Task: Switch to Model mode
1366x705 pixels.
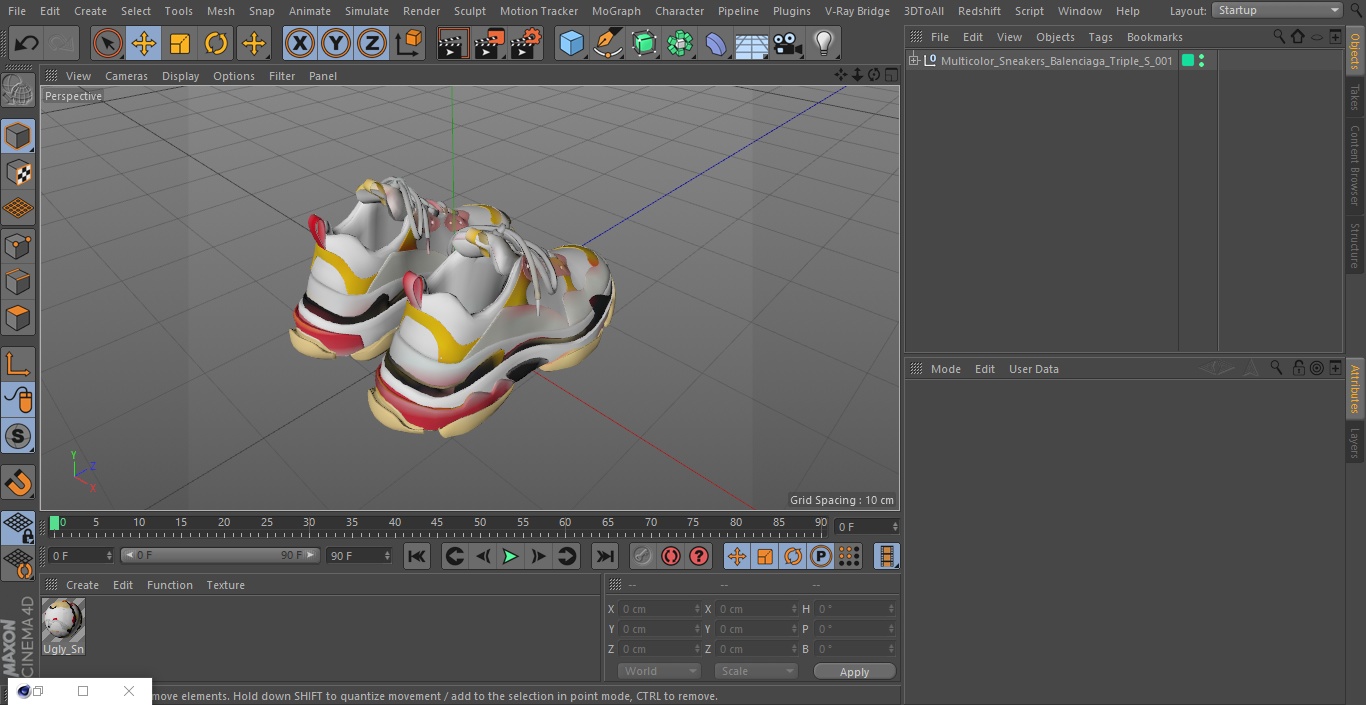Action: pos(18,136)
